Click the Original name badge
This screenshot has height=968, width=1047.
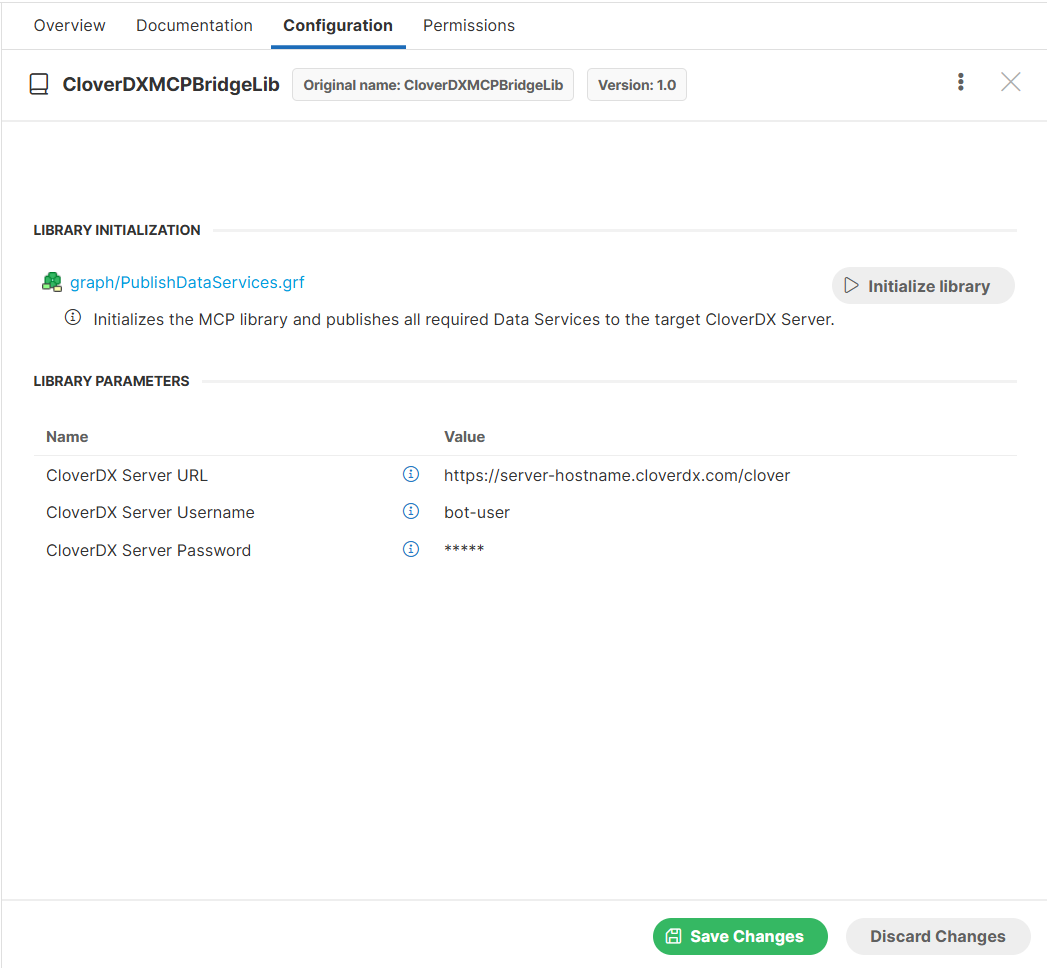click(x=433, y=85)
